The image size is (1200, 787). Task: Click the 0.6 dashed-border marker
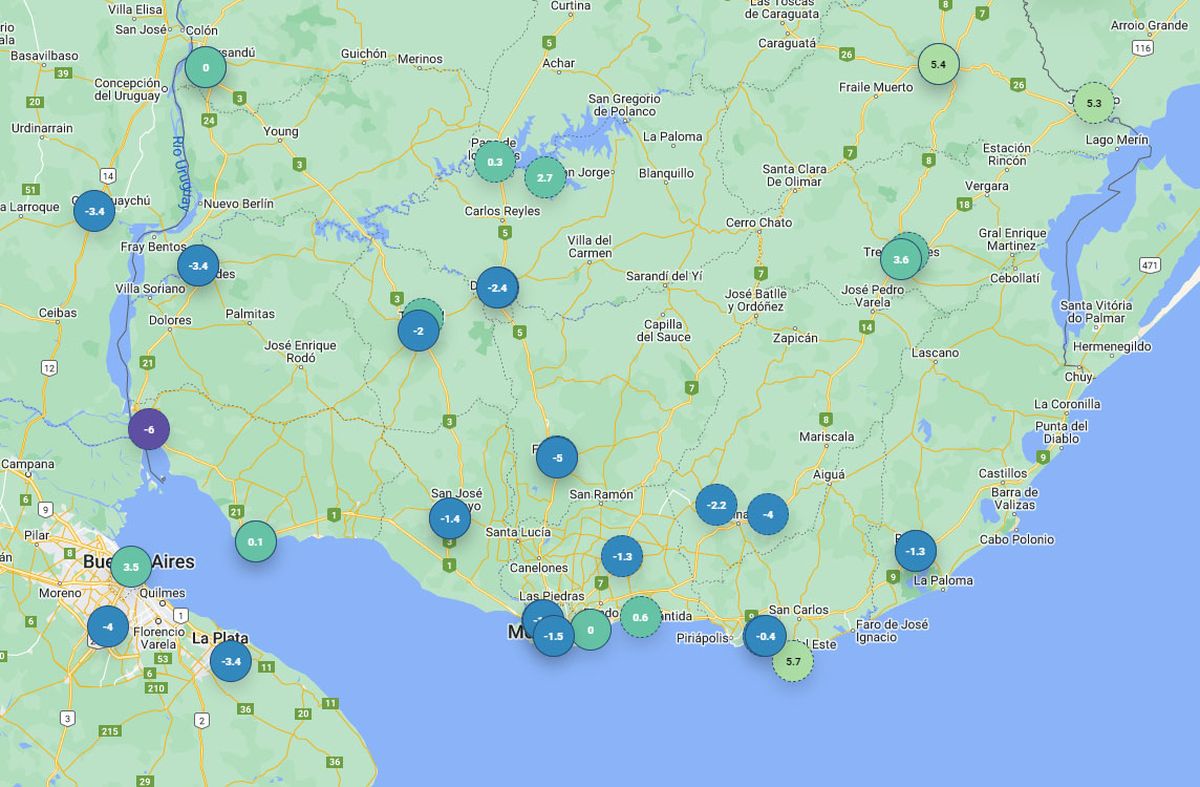coord(640,617)
